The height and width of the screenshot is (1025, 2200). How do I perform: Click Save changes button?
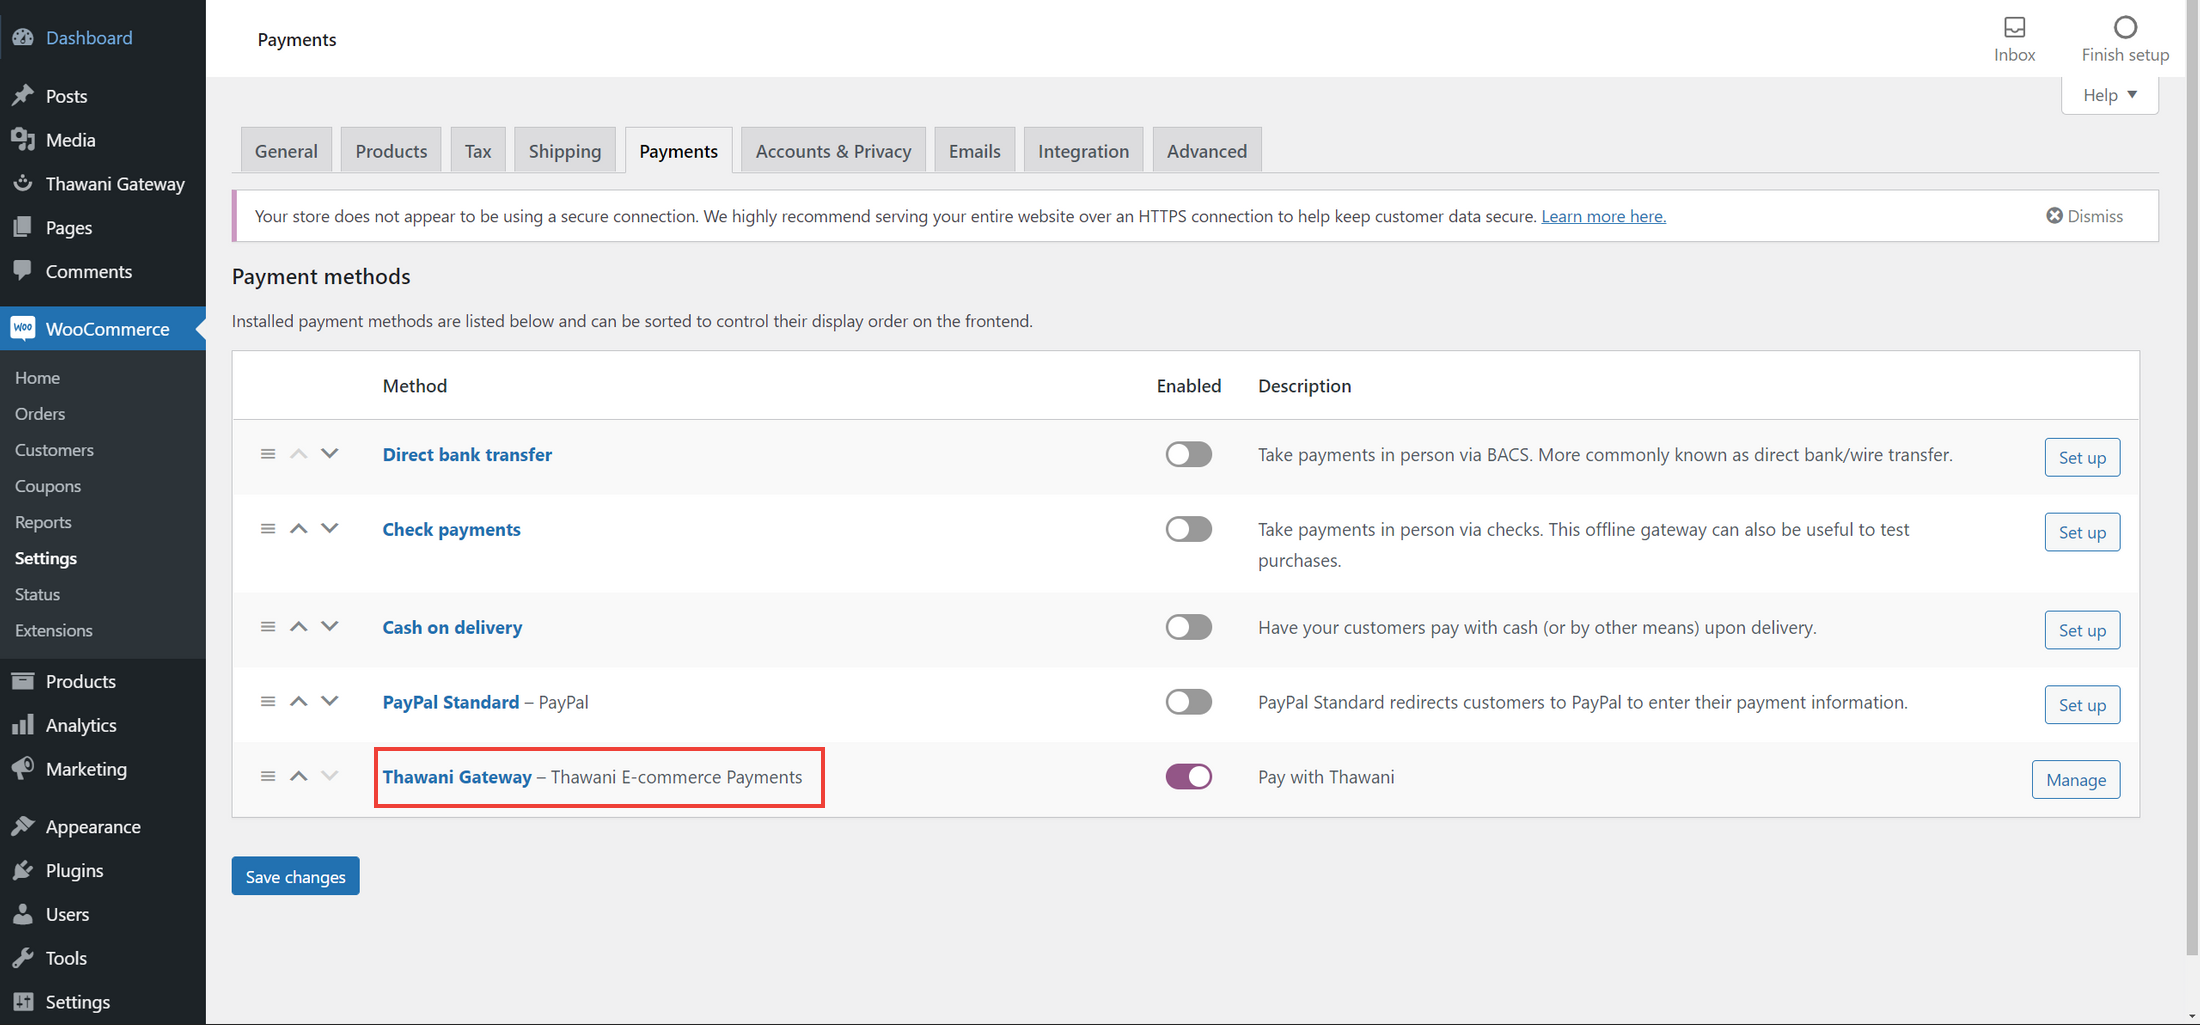coord(296,876)
